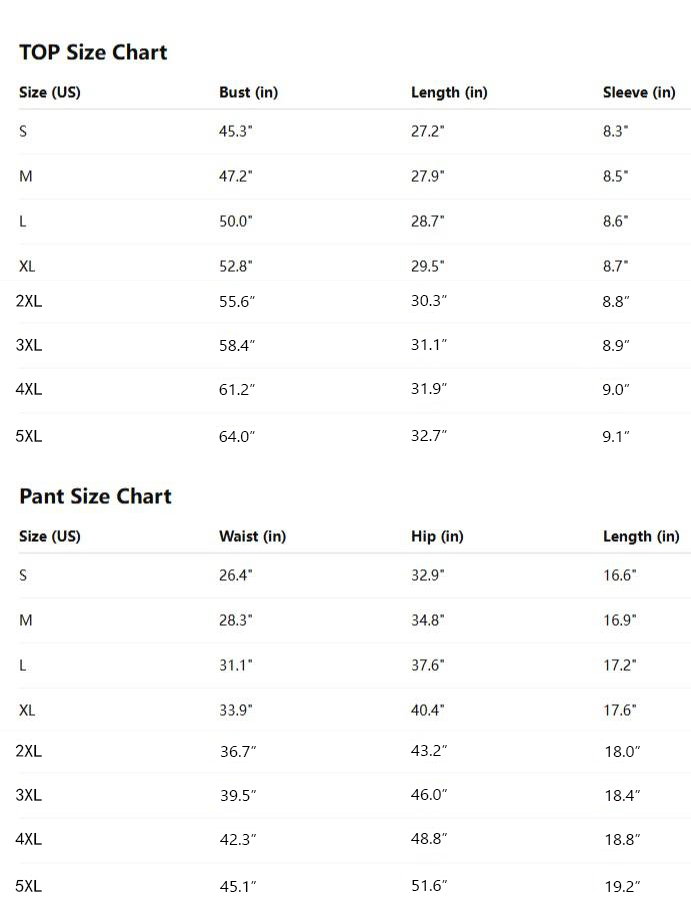Select the 42.3" waist measurement
This screenshot has height=920, width=691.
[238, 840]
